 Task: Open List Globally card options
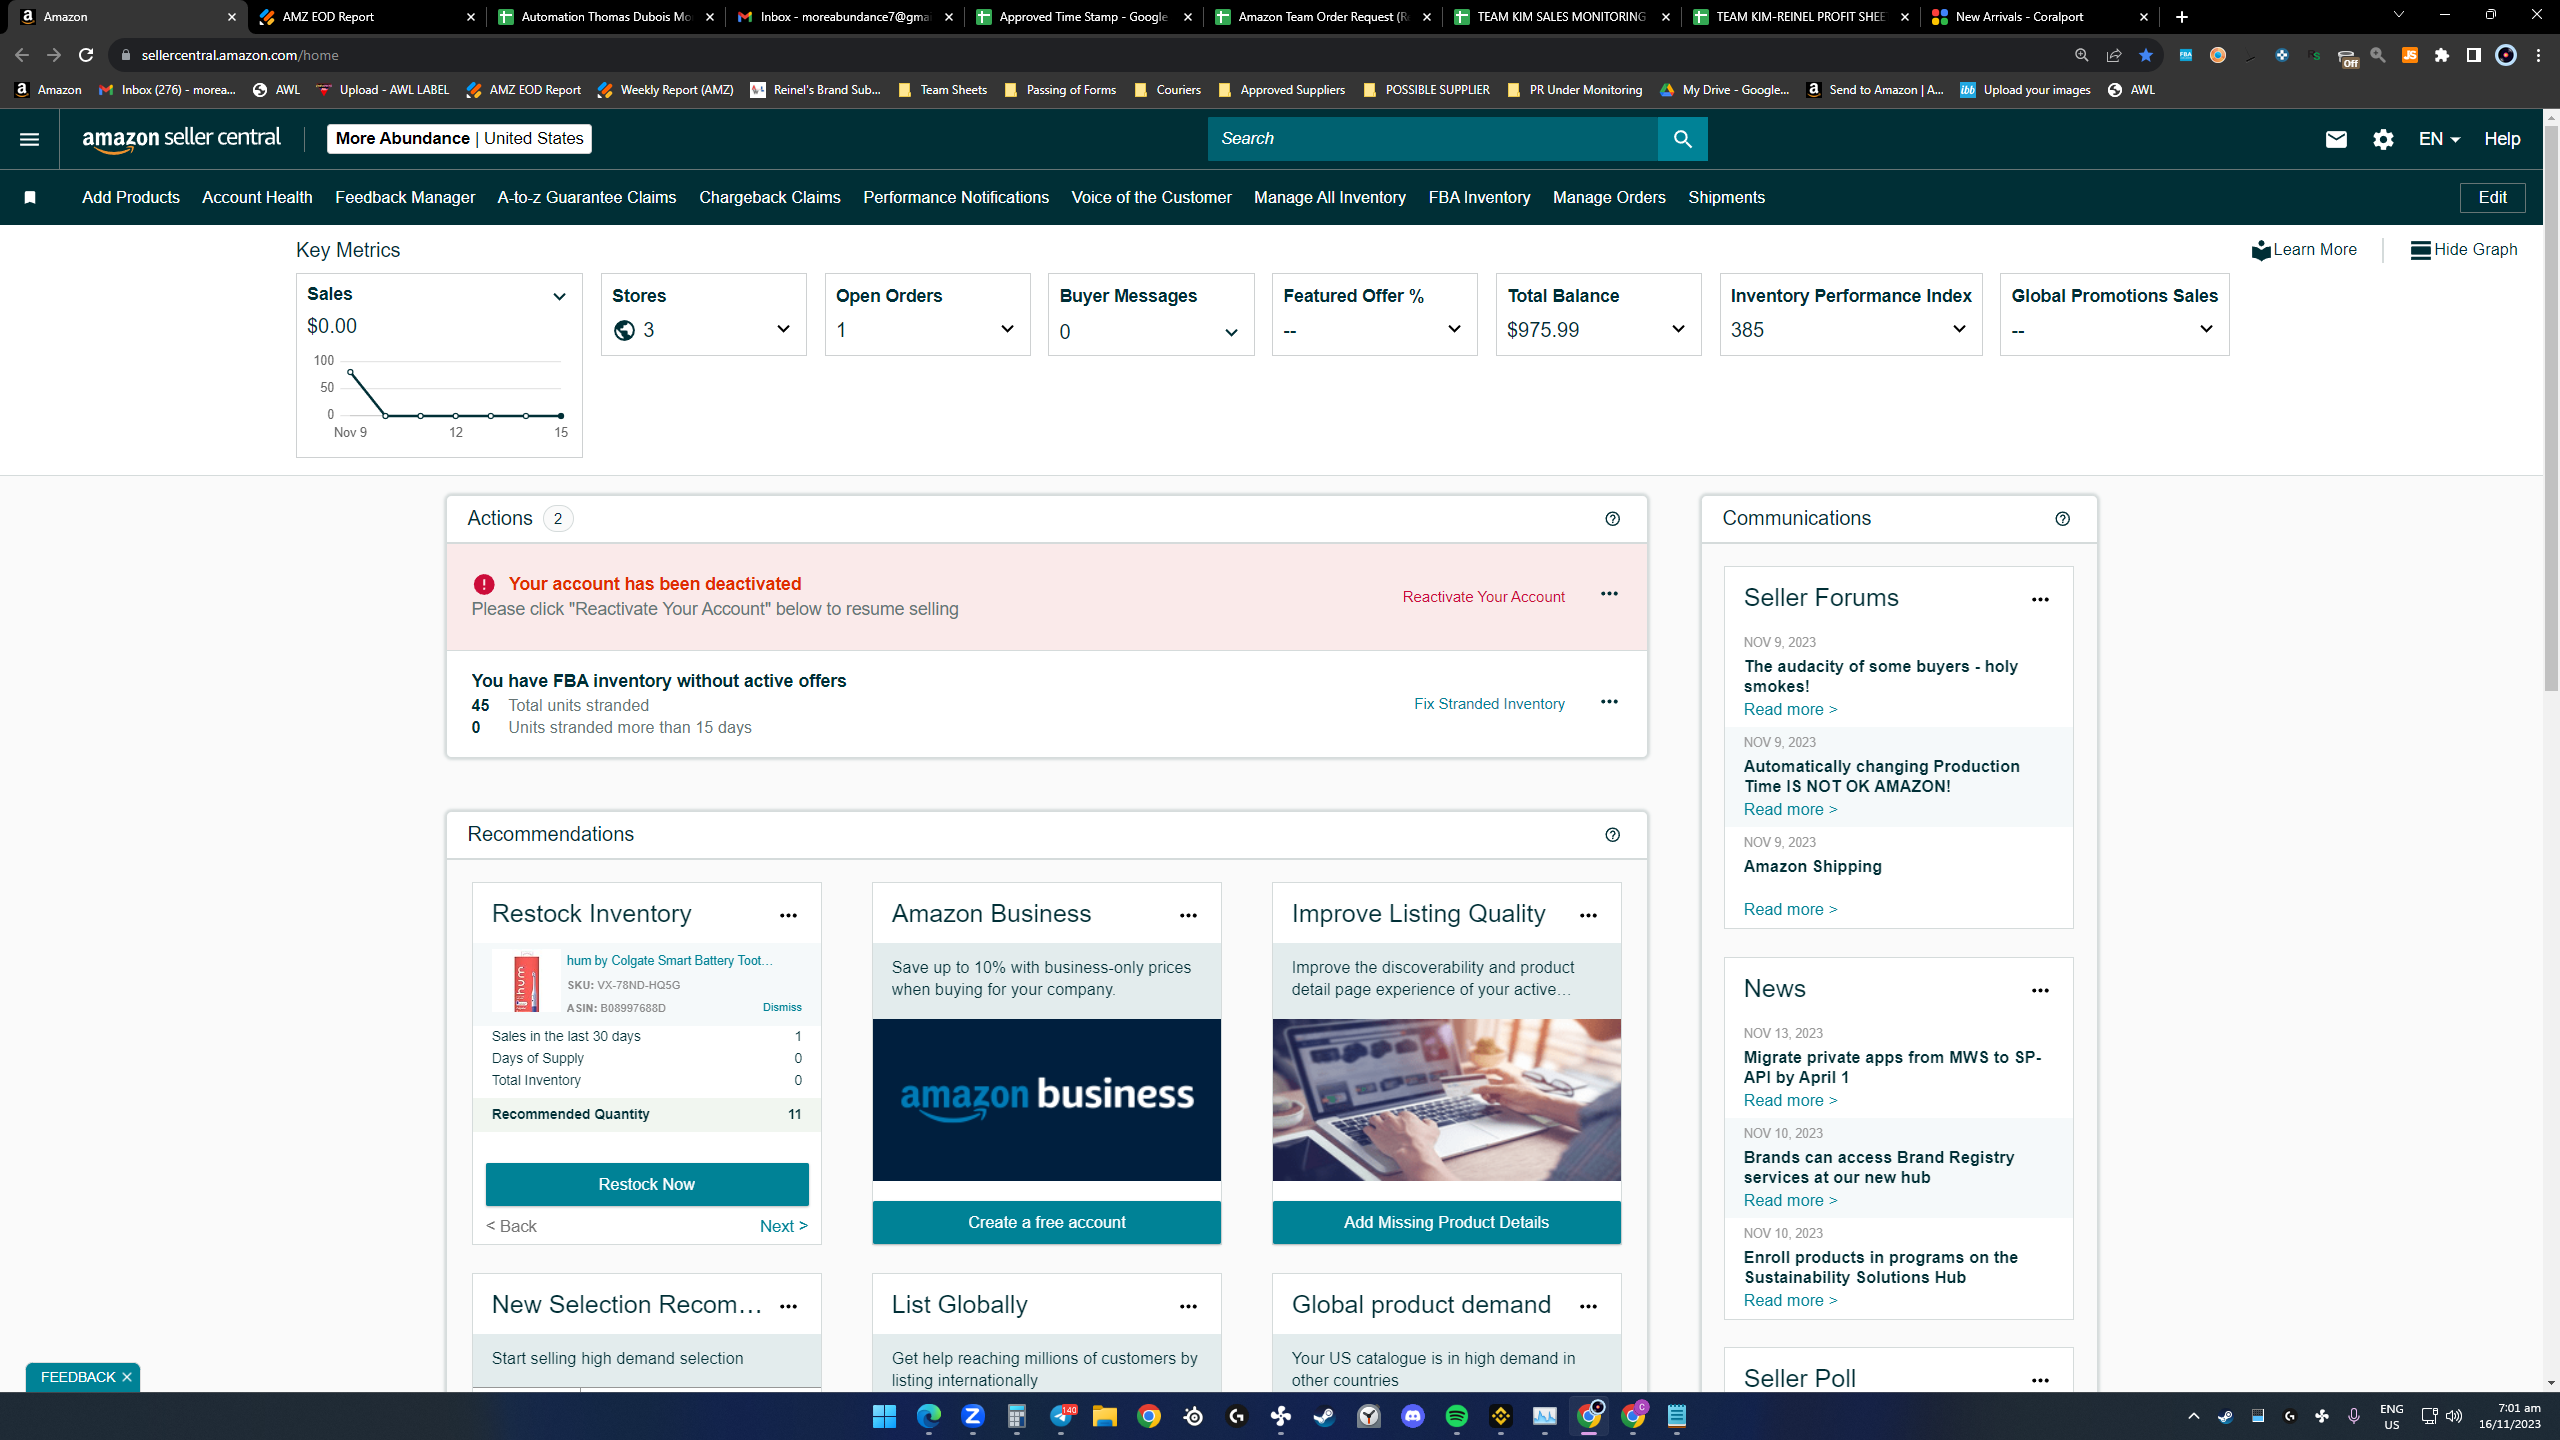[x=1188, y=1307]
